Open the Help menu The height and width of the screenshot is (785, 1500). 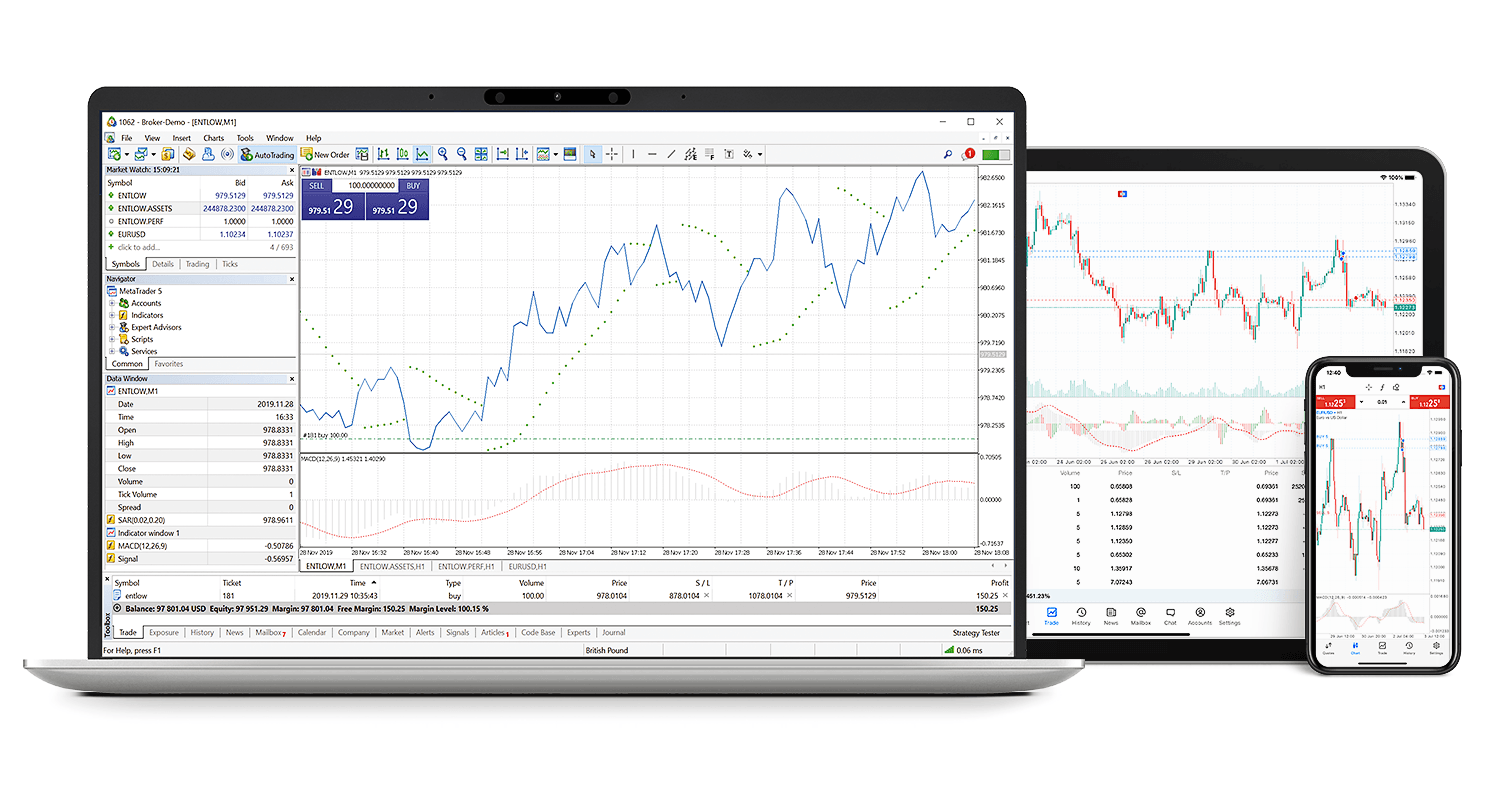point(313,138)
